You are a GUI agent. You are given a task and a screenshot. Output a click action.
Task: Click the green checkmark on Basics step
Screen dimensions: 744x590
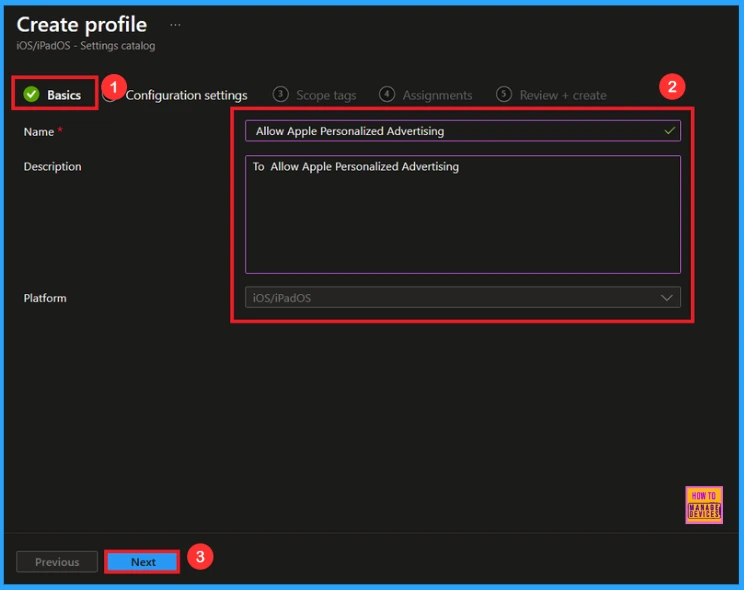31,94
